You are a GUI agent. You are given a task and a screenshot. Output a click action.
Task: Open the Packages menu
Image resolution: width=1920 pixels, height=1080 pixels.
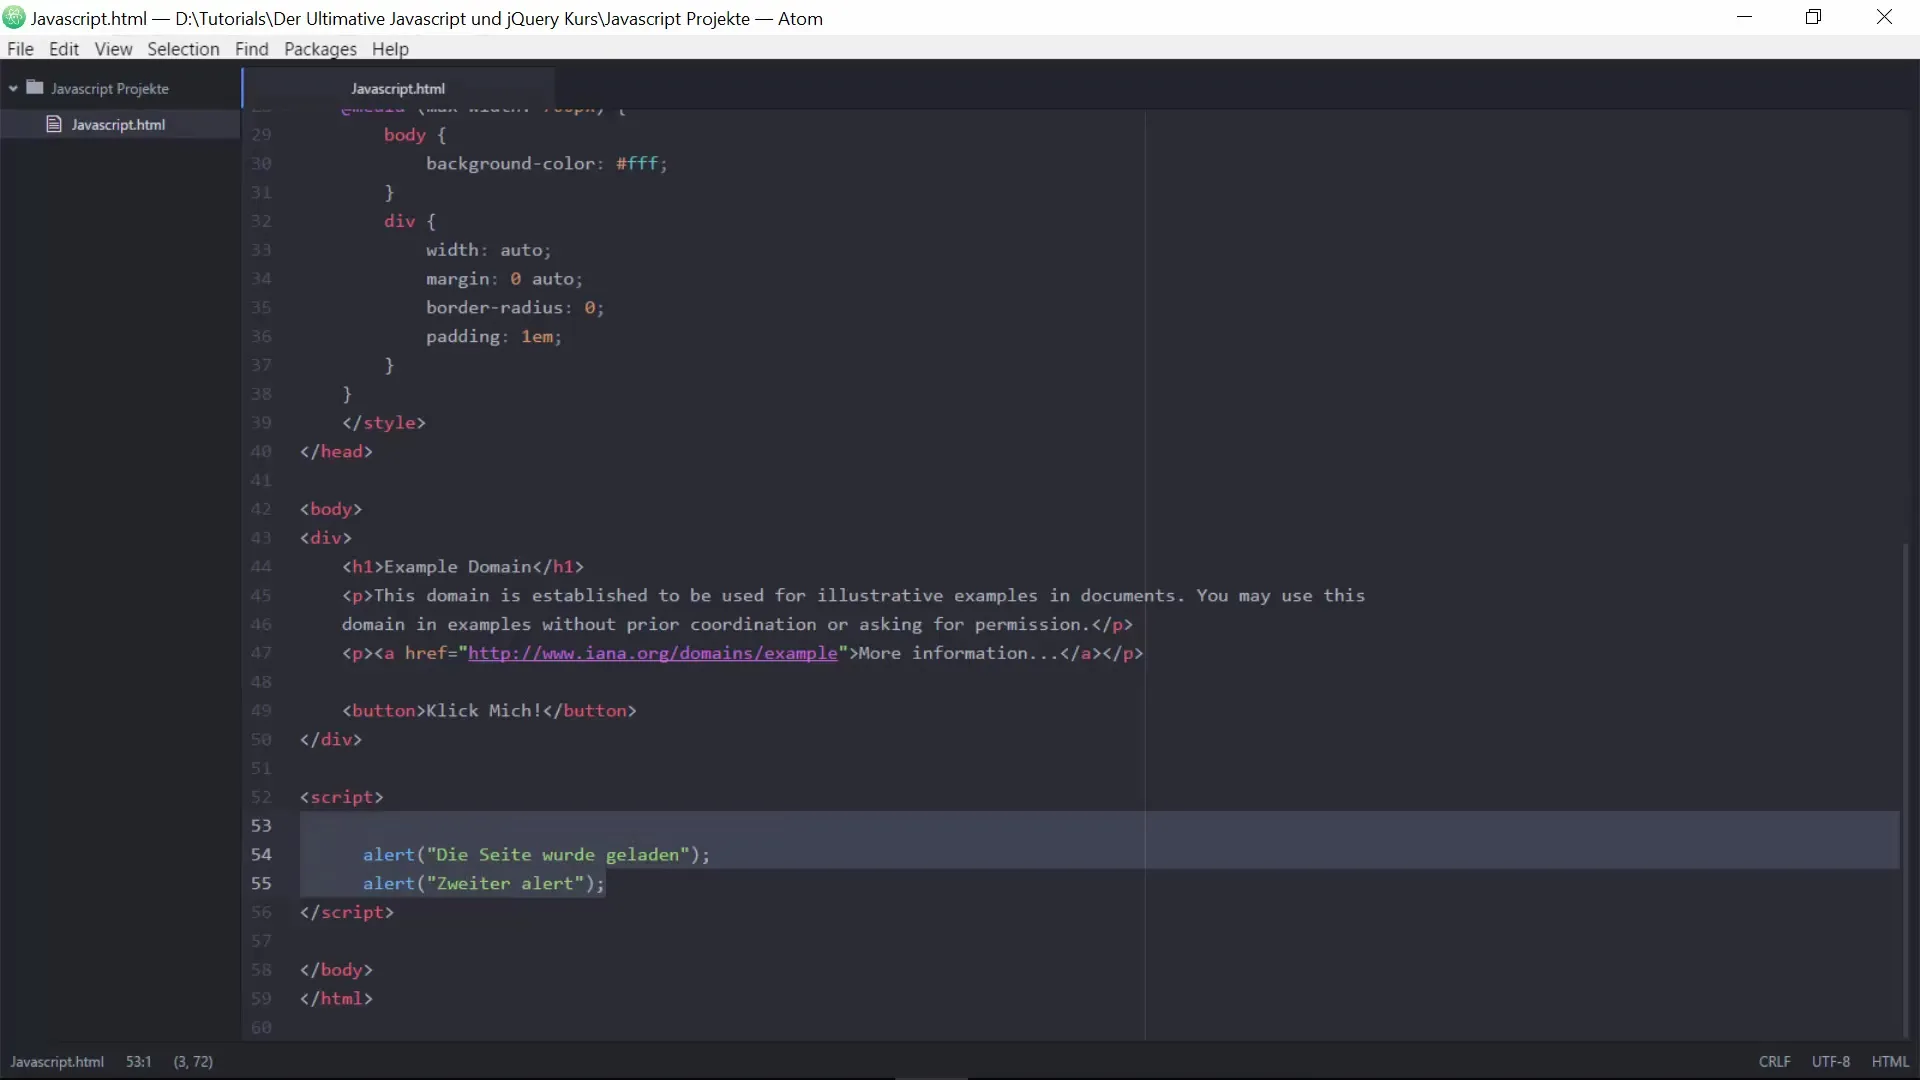320,49
